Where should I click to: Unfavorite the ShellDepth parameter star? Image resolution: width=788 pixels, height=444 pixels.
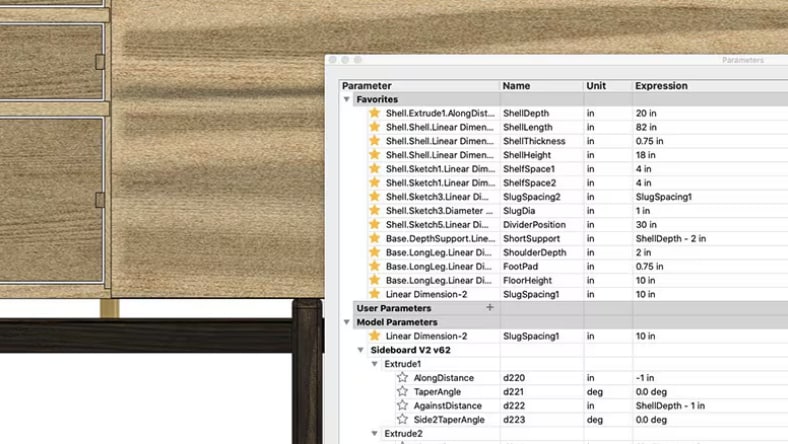coord(375,114)
